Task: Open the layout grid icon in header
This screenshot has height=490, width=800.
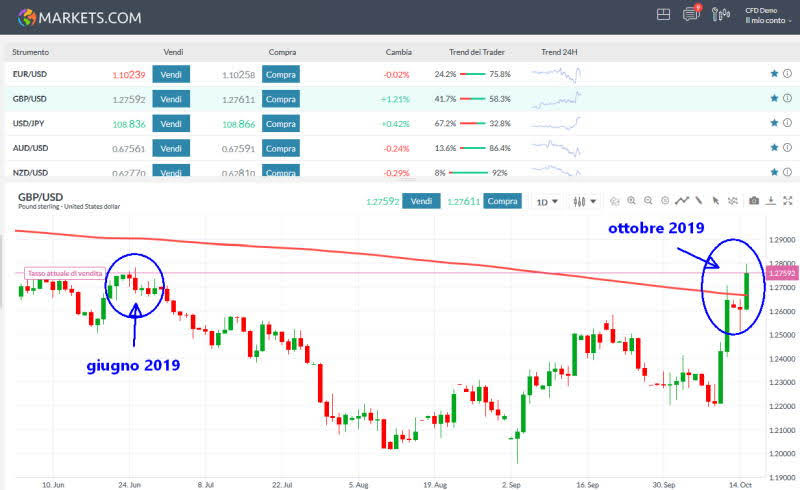Action: pos(663,14)
